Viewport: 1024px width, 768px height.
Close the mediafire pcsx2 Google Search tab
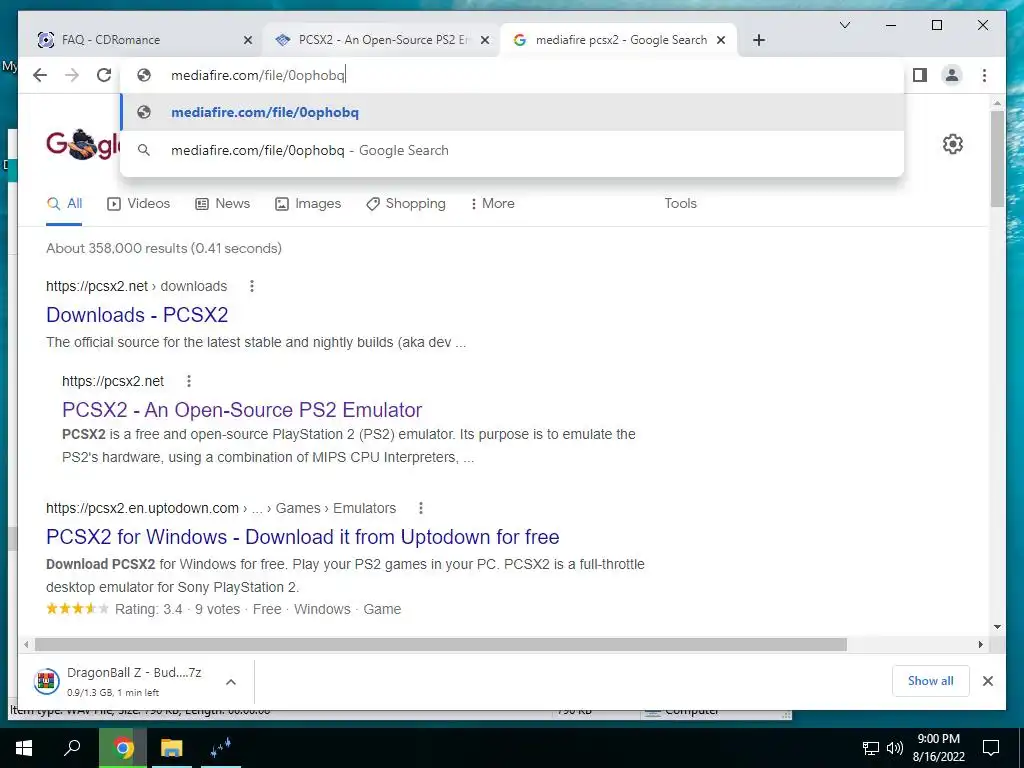(721, 40)
